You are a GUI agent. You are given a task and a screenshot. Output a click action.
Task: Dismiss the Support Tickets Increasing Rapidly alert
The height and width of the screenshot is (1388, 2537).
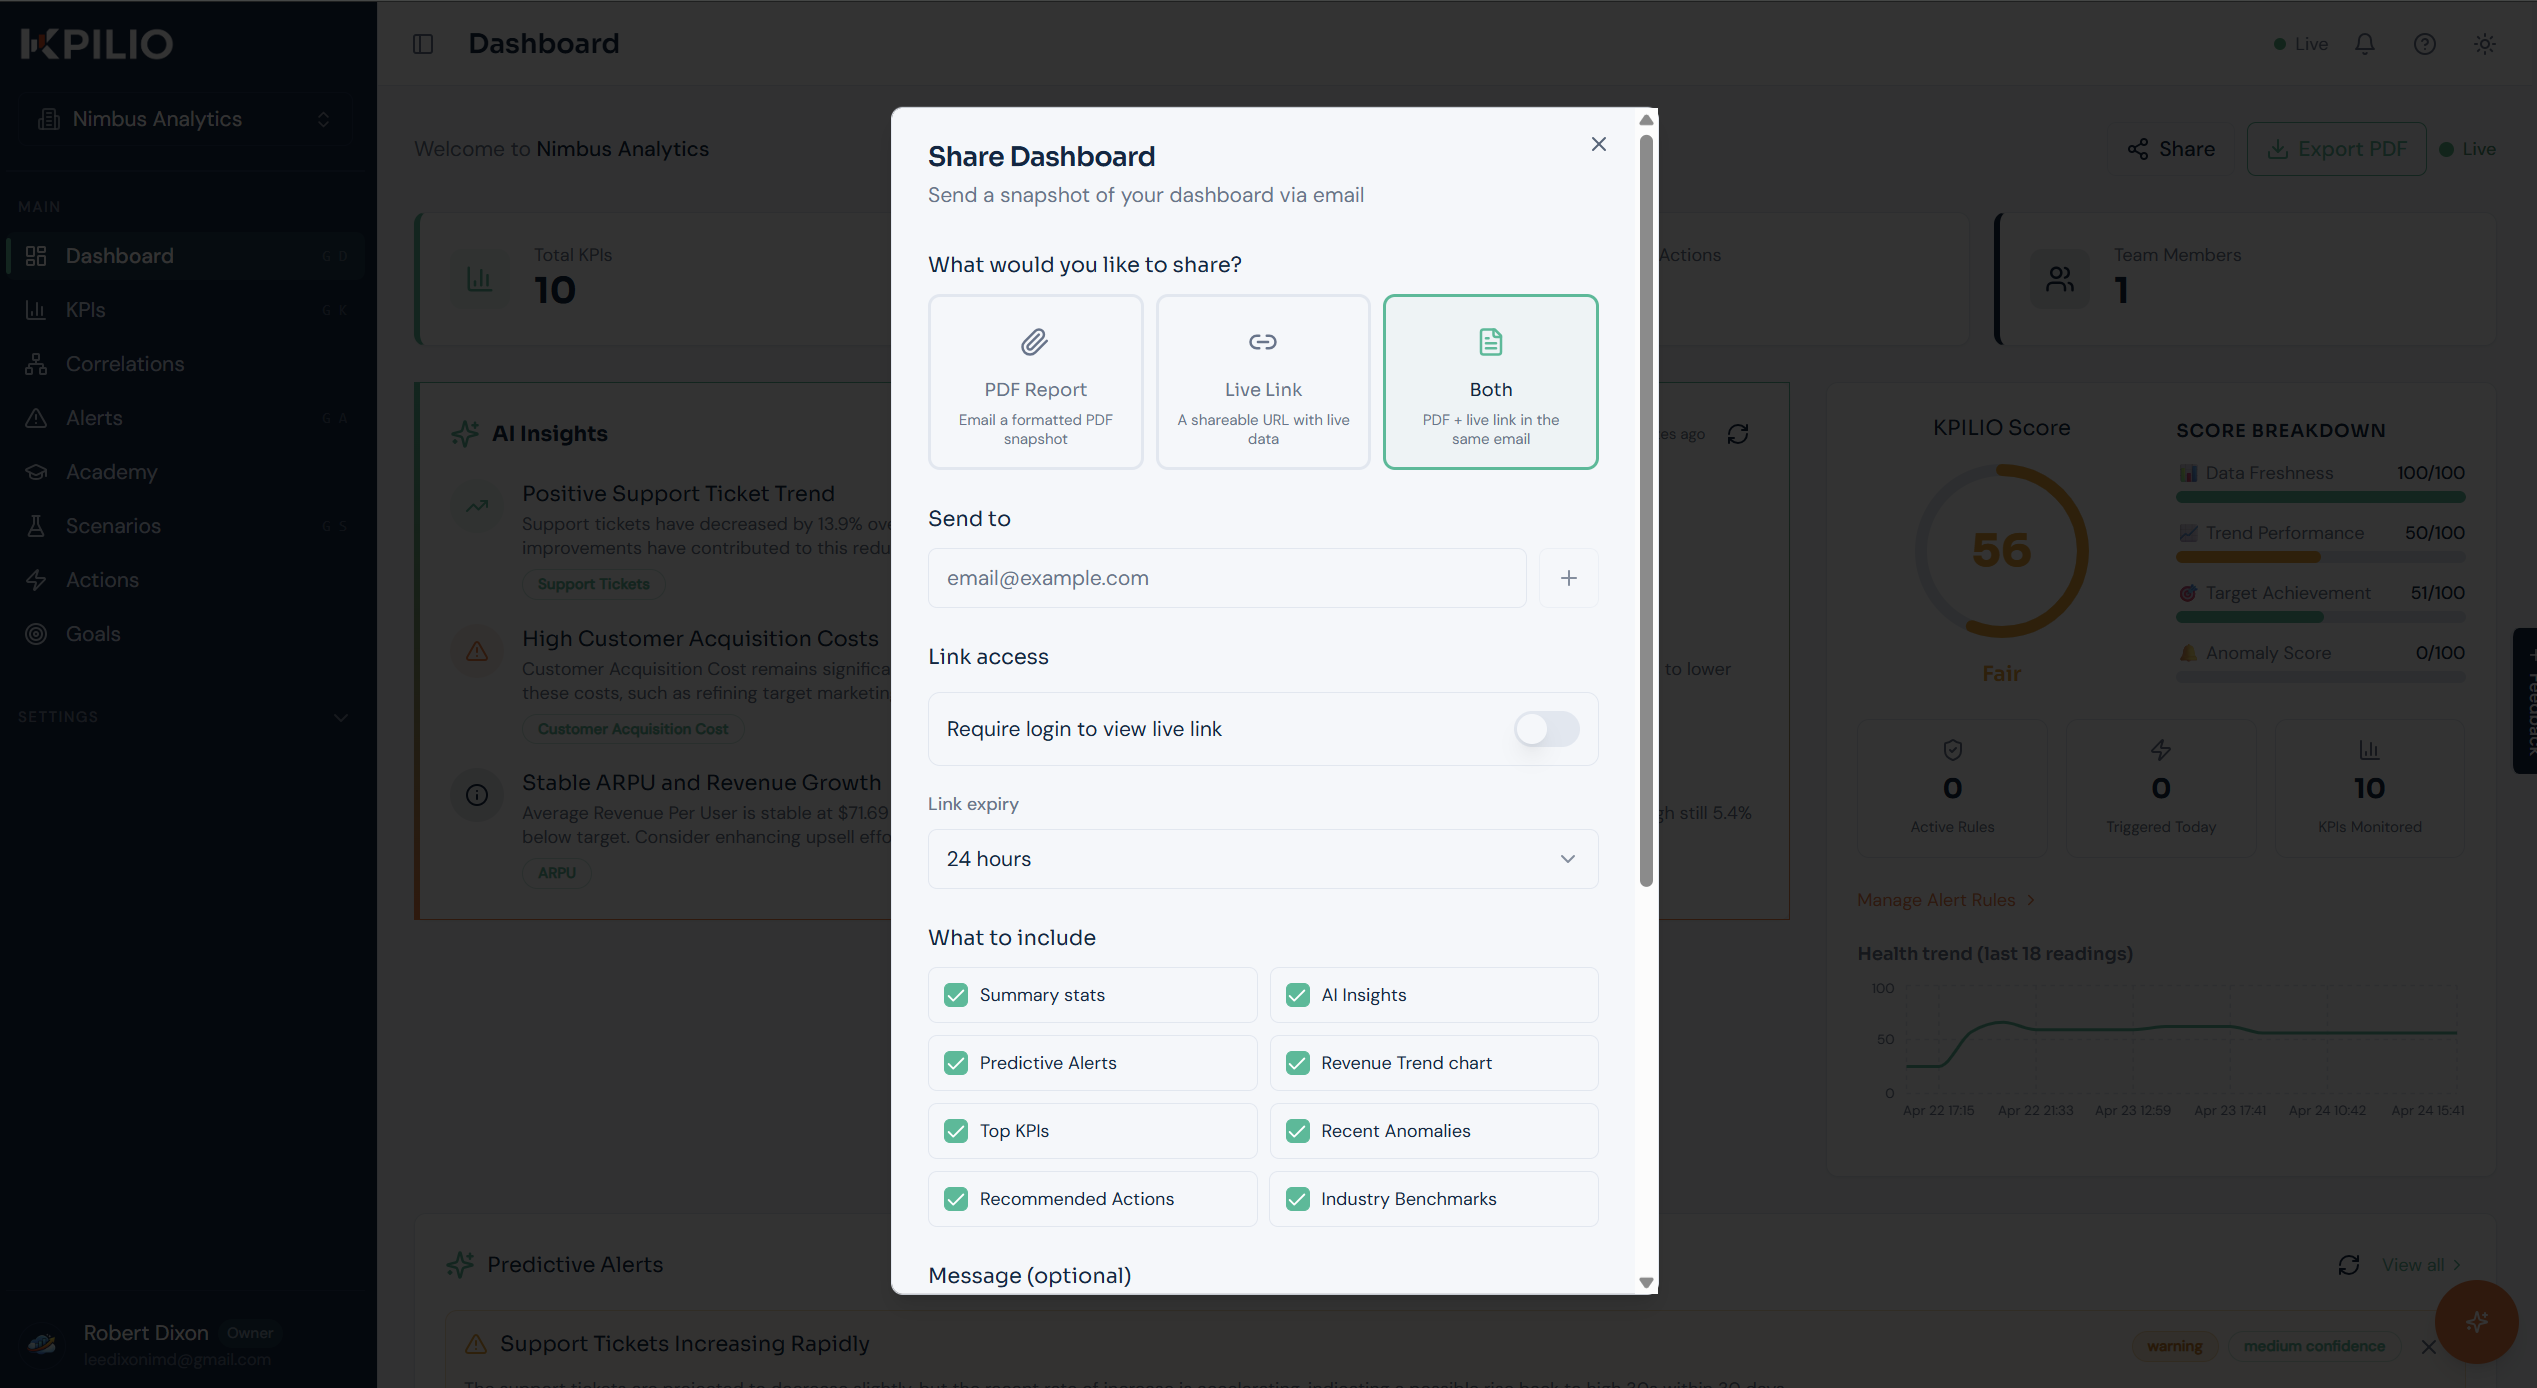[x=2428, y=1347]
